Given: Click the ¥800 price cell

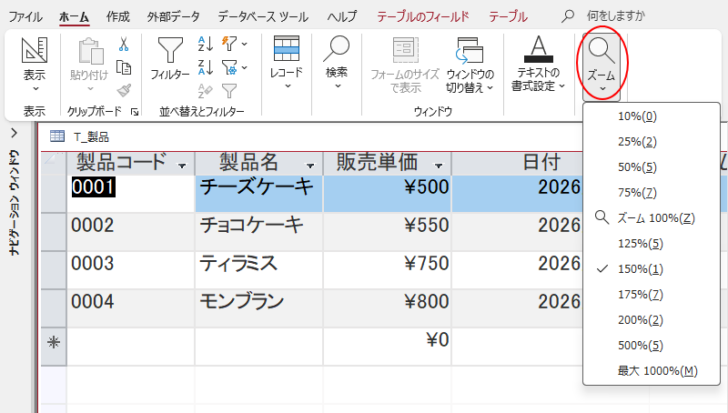Looking at the screenshot, I should click(387, 308).
